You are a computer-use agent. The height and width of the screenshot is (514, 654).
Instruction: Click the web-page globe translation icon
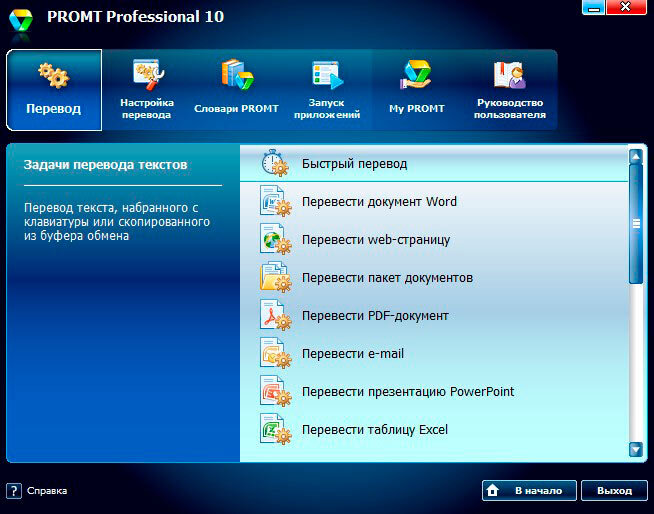coord(275,239)
